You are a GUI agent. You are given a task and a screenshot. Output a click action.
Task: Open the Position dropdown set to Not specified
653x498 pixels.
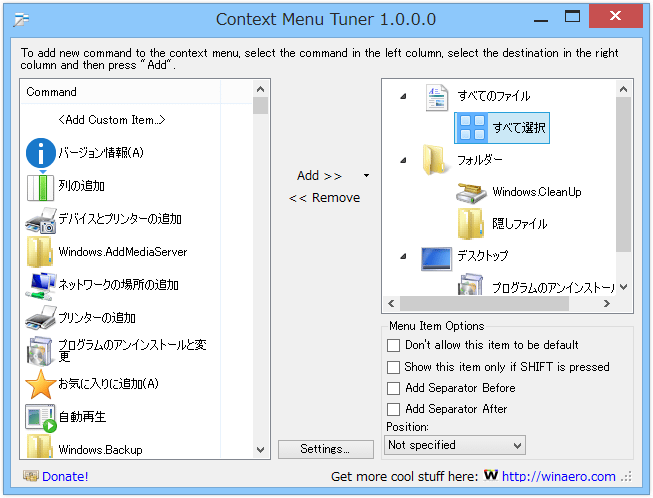(455, 445)
